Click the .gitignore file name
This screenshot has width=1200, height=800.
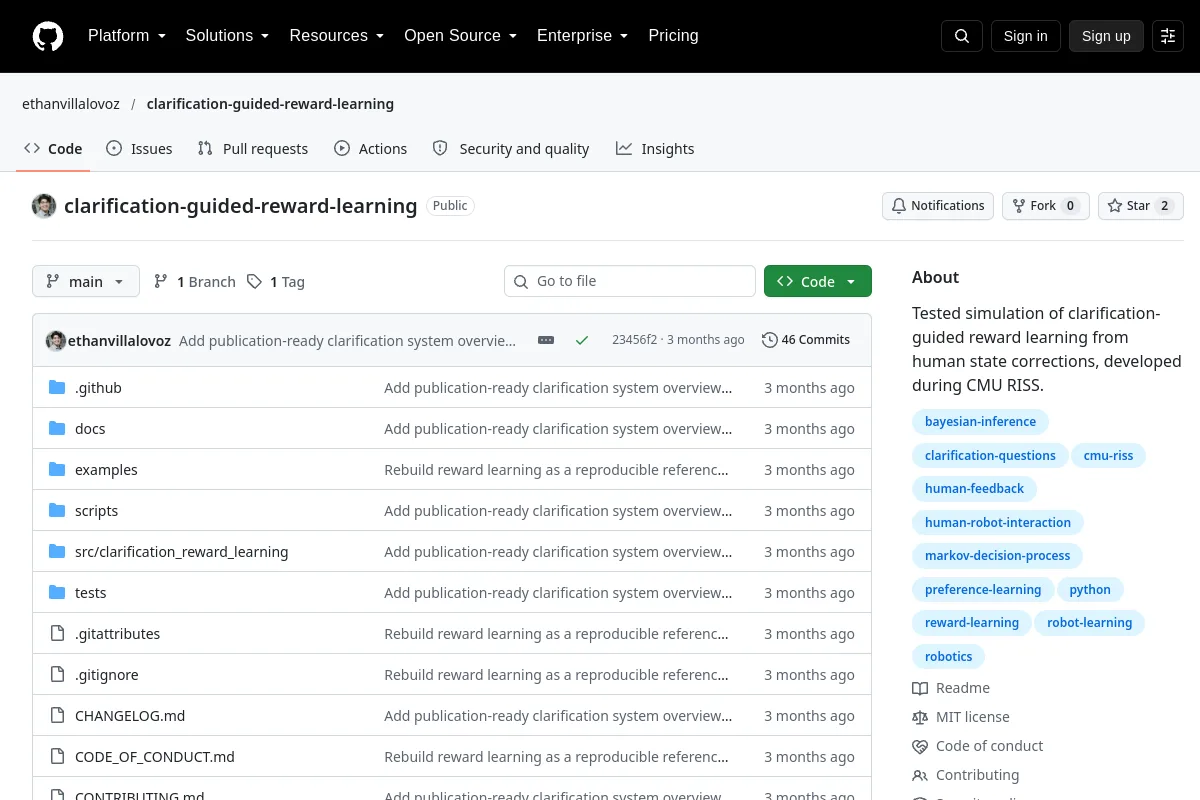point(107,675)
